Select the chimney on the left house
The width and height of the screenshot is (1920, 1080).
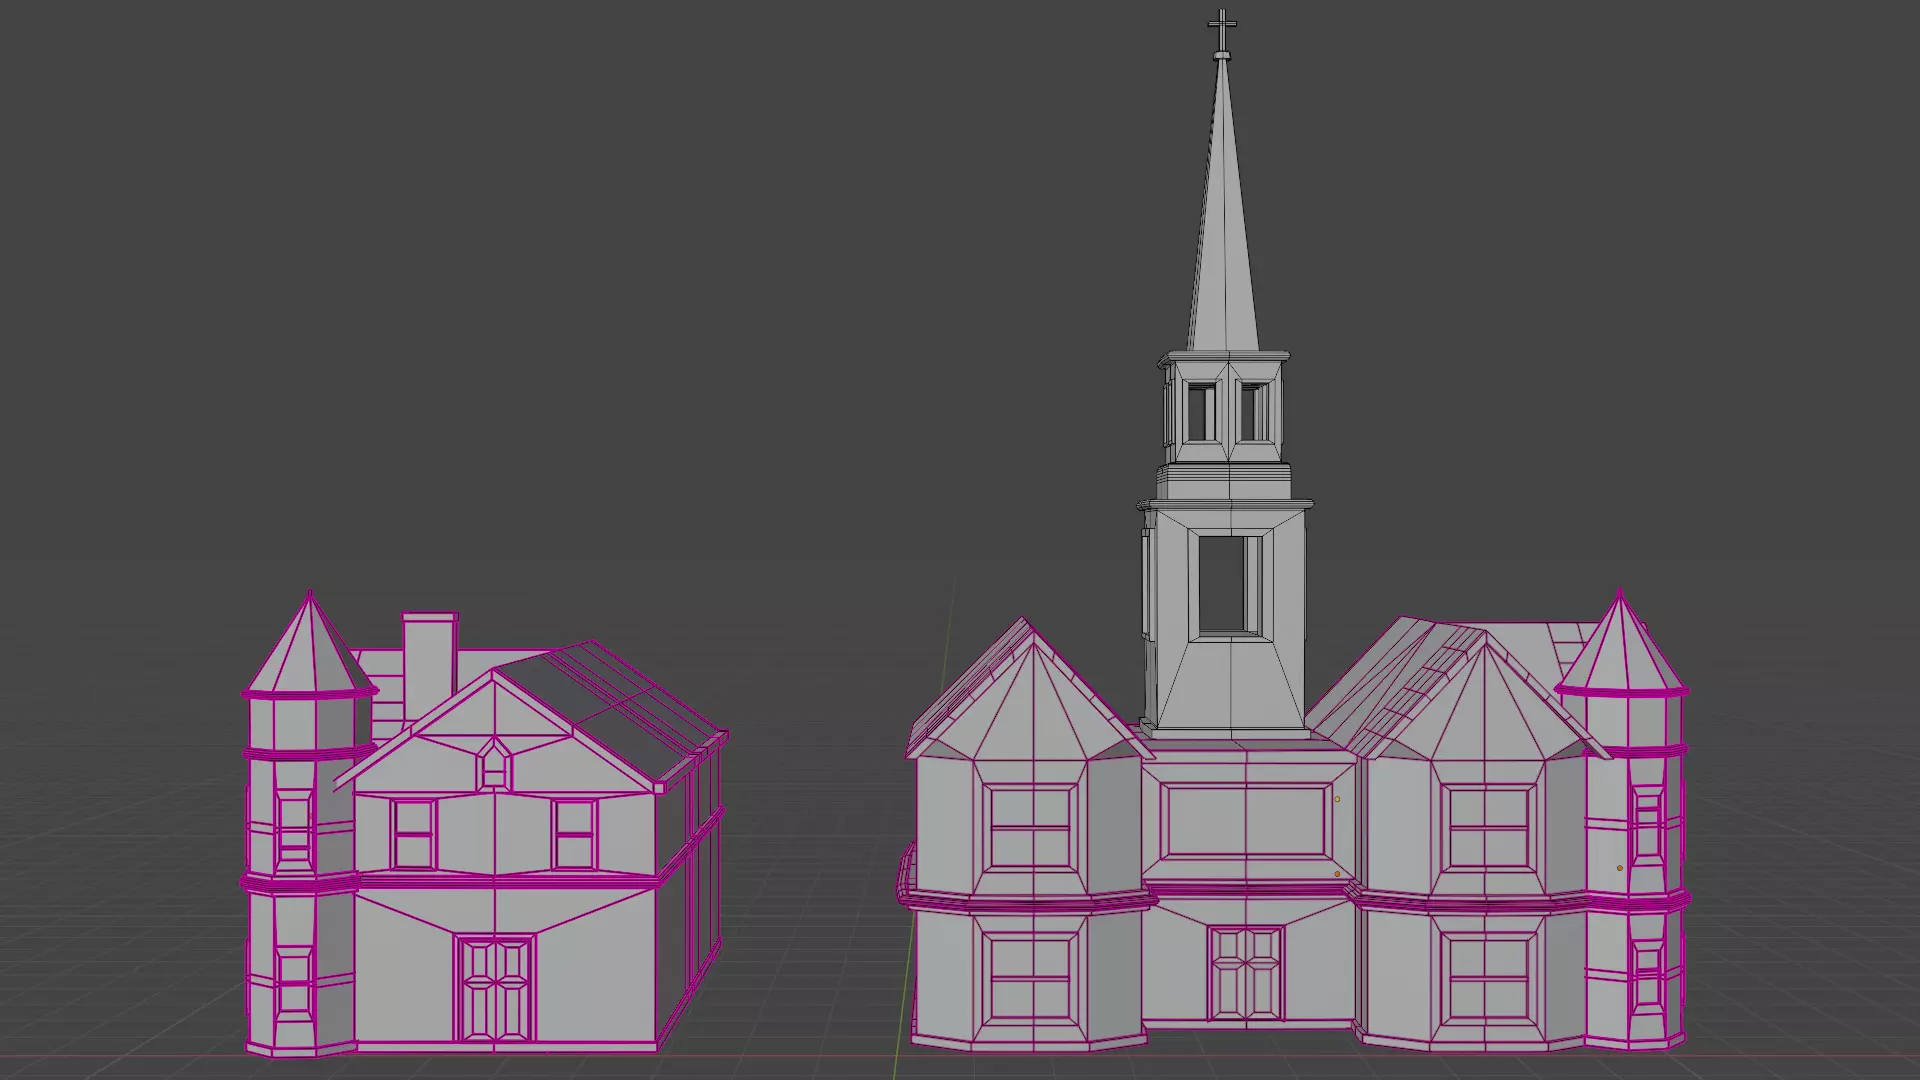click(x=429, y=665)
